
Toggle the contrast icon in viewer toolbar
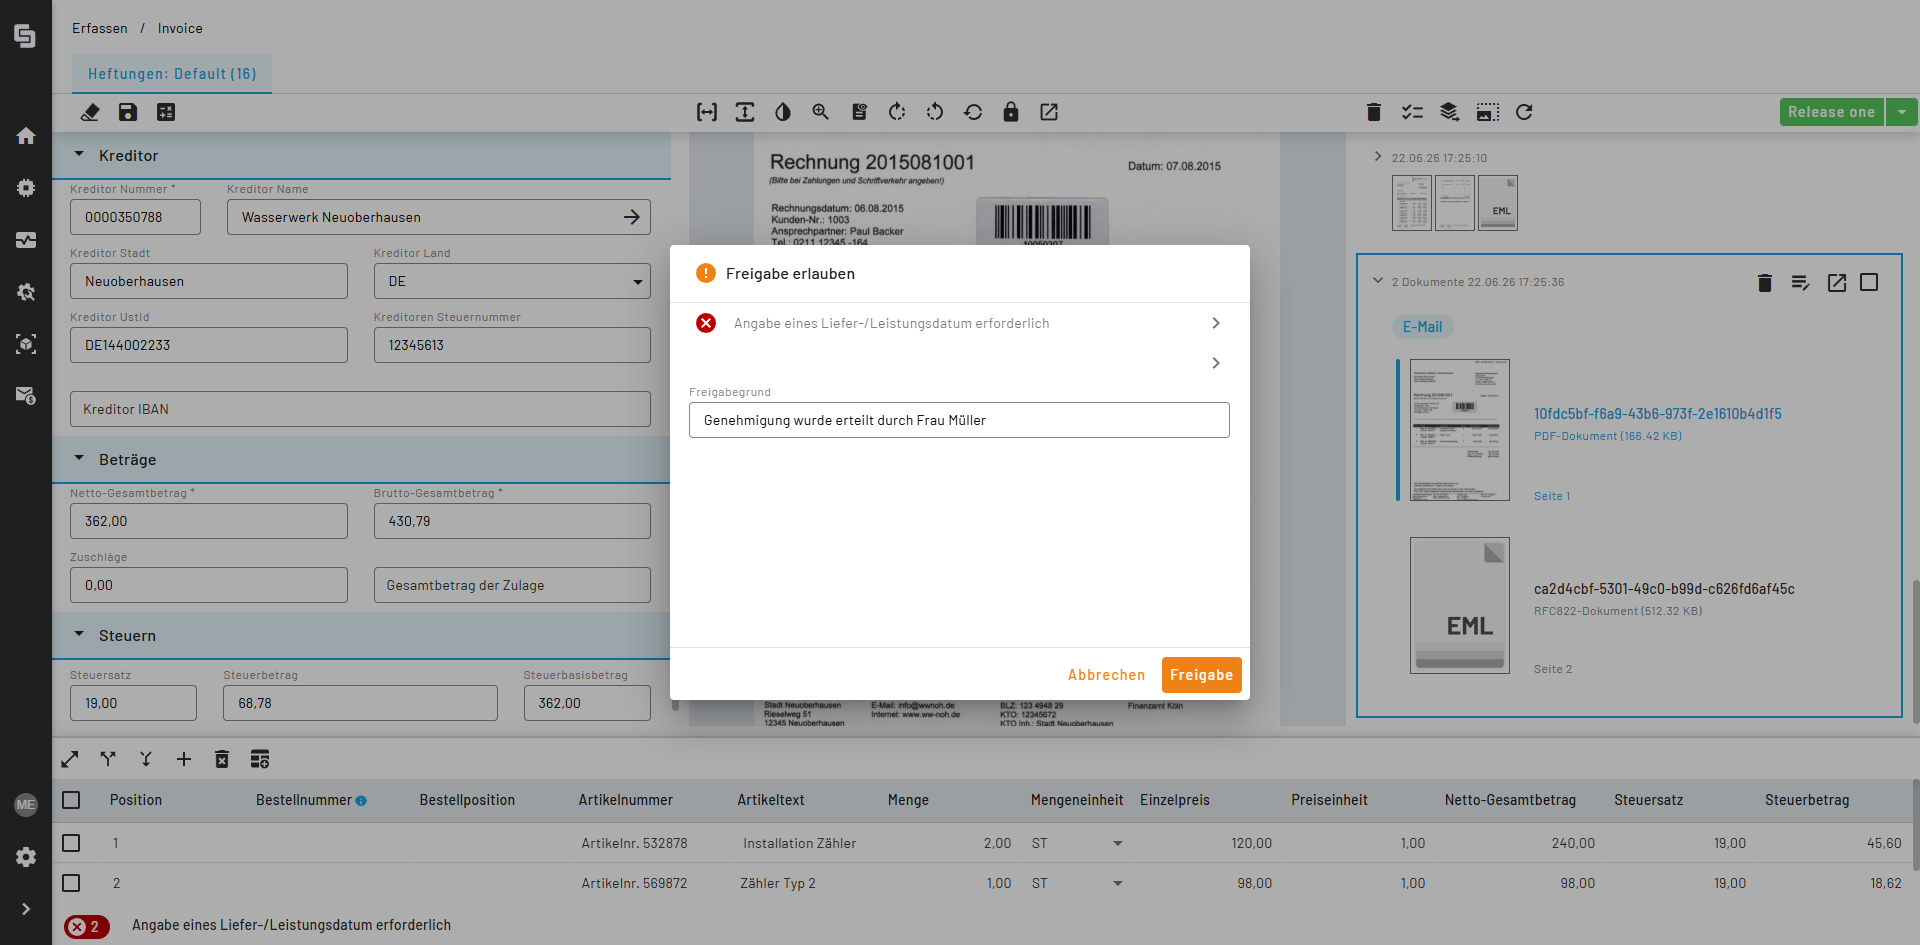pyautogui.click(x=783, y=112)
